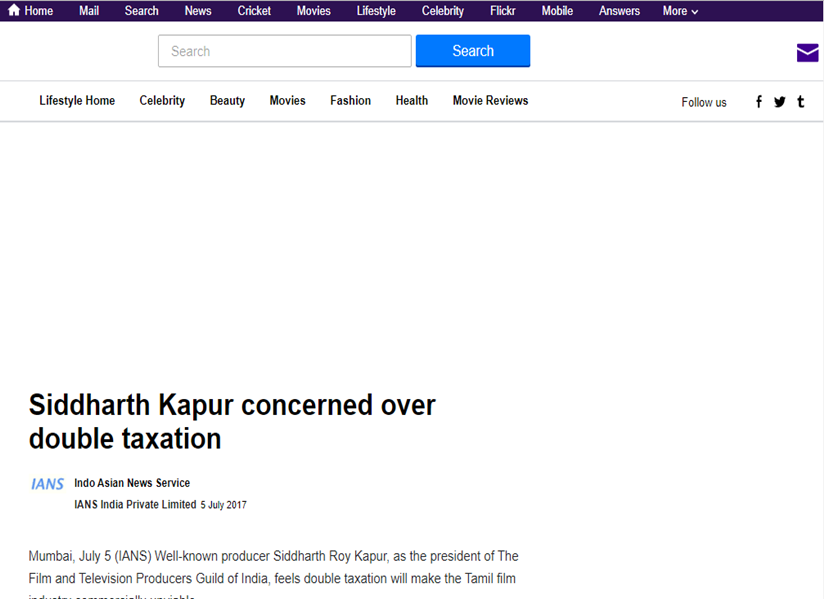
Task: Select Movies in the lifestyle sub-navigation
Action: 287,100
